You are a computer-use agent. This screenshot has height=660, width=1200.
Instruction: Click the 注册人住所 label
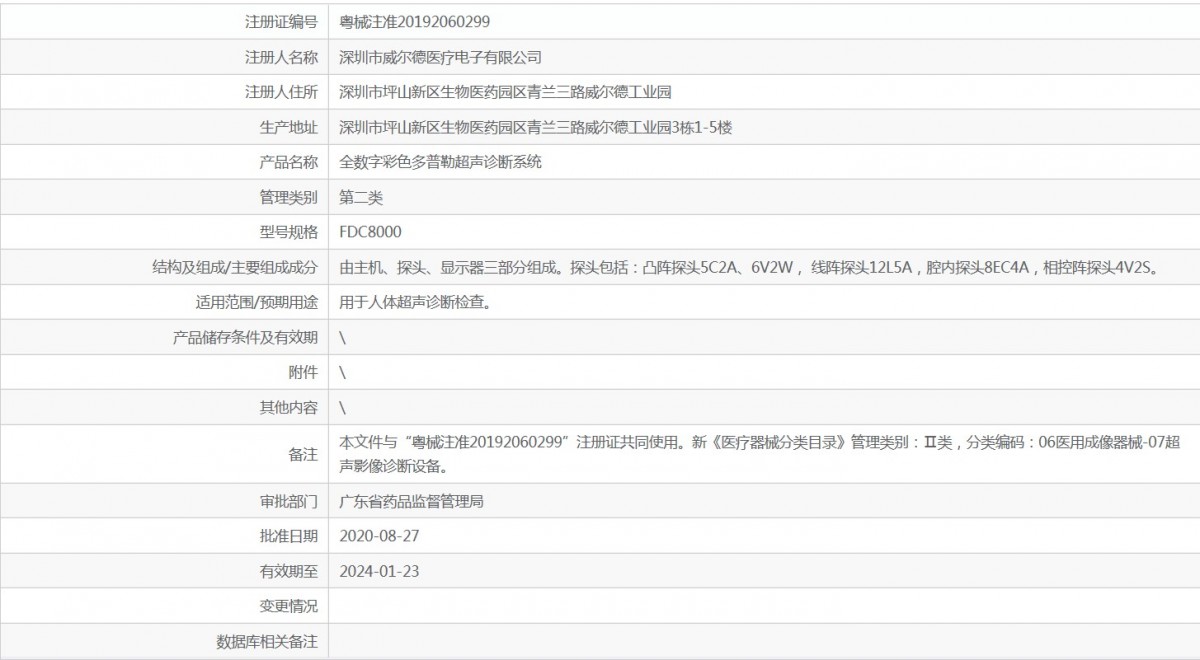281,92
